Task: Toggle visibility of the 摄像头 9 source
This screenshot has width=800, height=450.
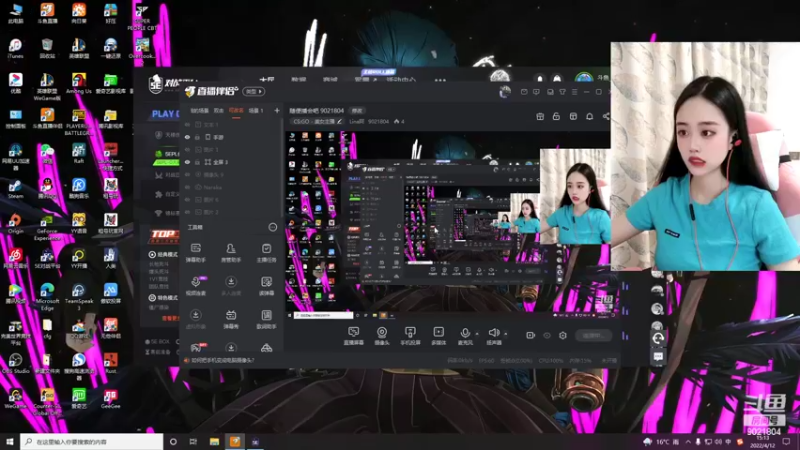Action: point(188,175)
